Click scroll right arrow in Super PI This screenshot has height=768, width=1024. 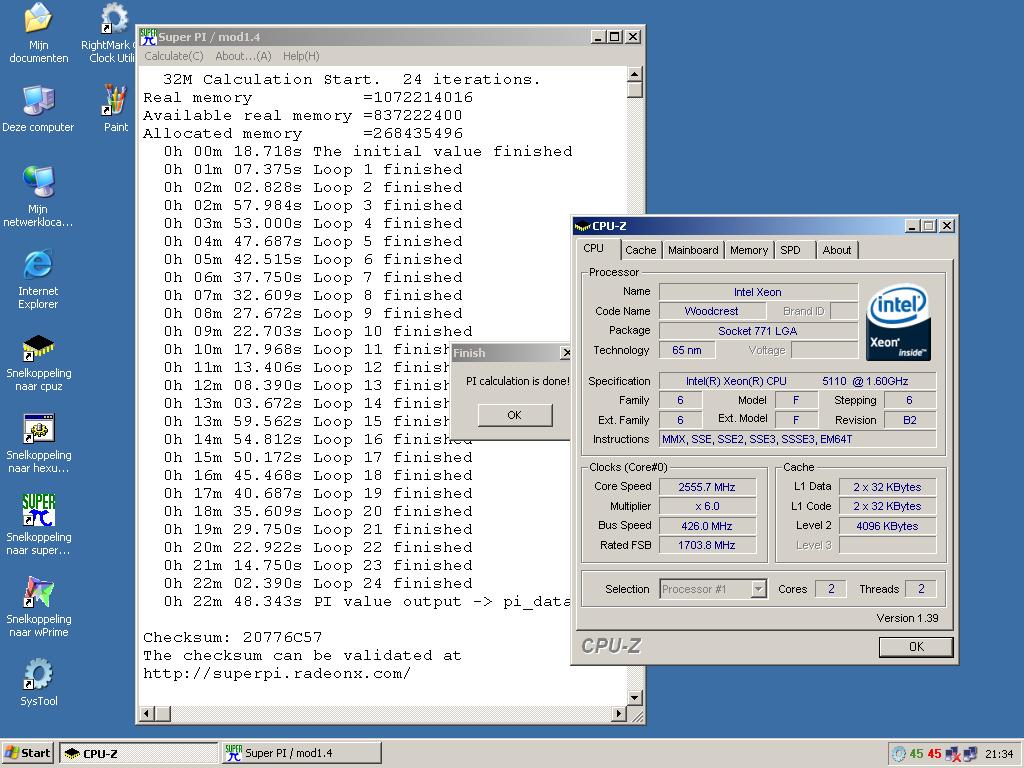coord(619,713)
